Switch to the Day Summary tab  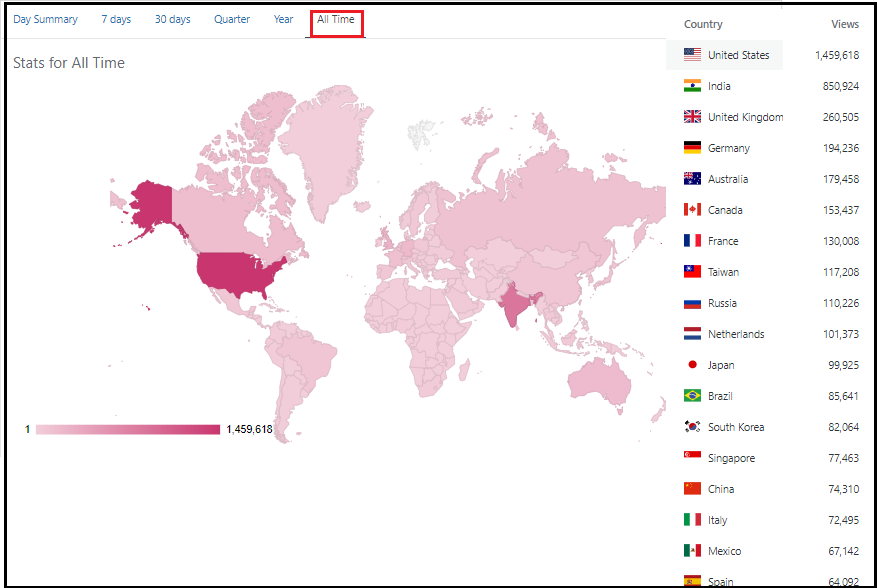click(x=45, y=20)
